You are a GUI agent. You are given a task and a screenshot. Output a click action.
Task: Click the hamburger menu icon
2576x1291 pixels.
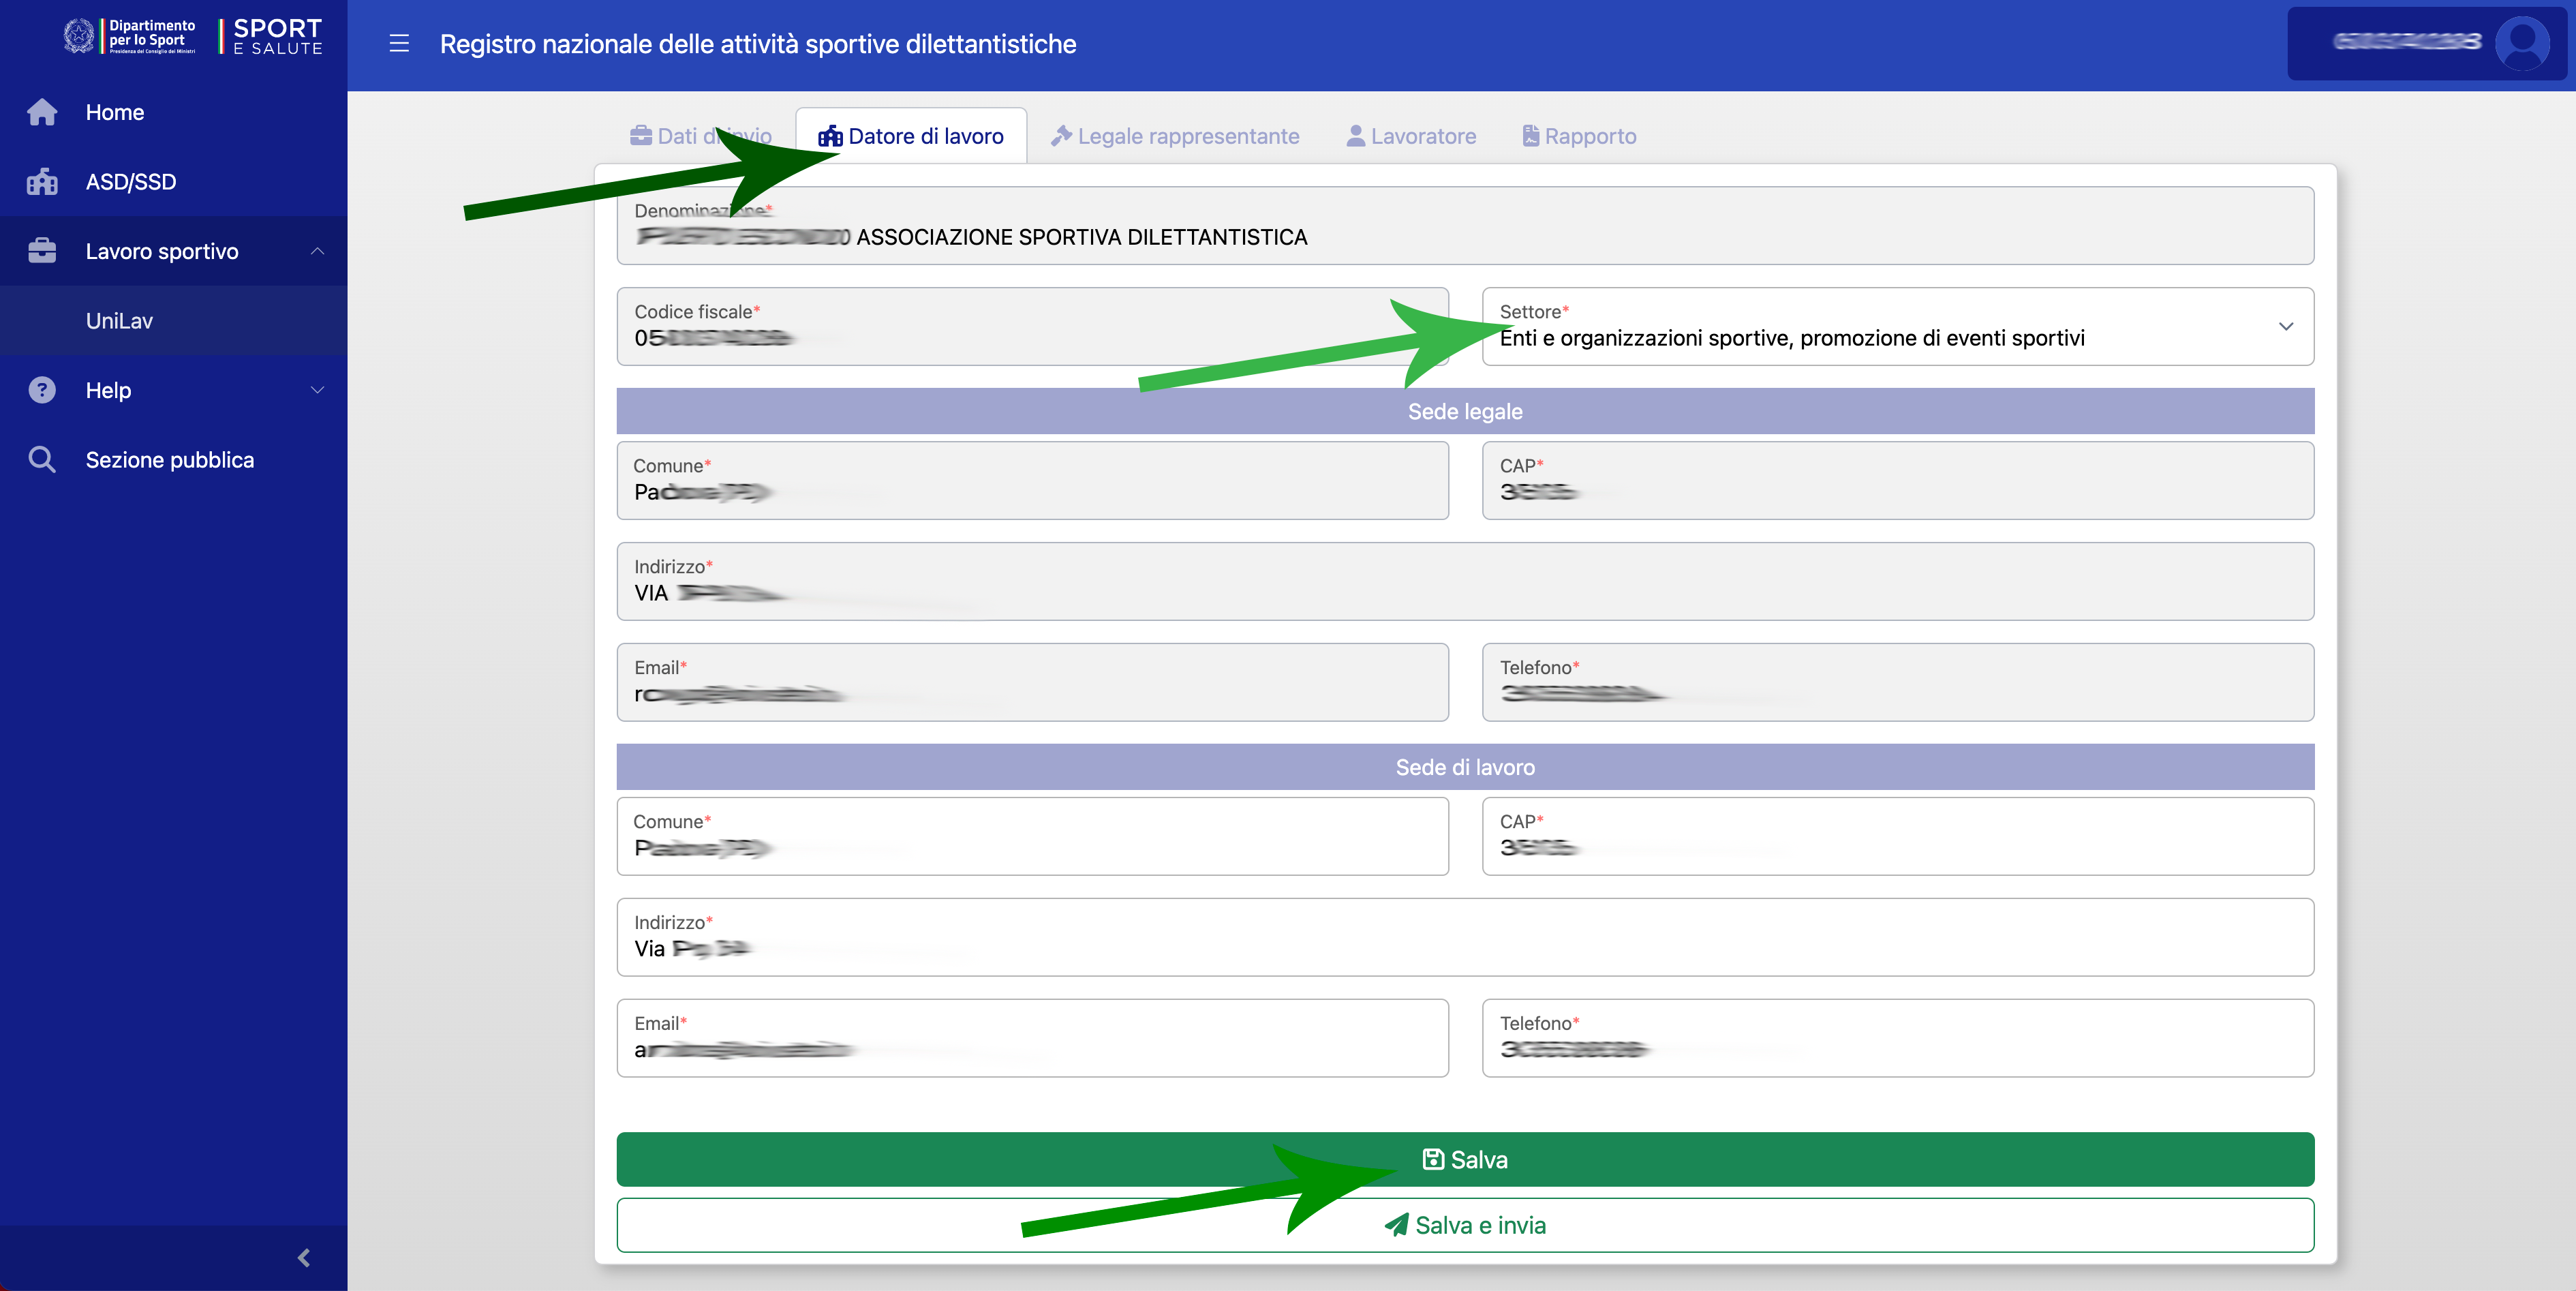click(399, 44)
